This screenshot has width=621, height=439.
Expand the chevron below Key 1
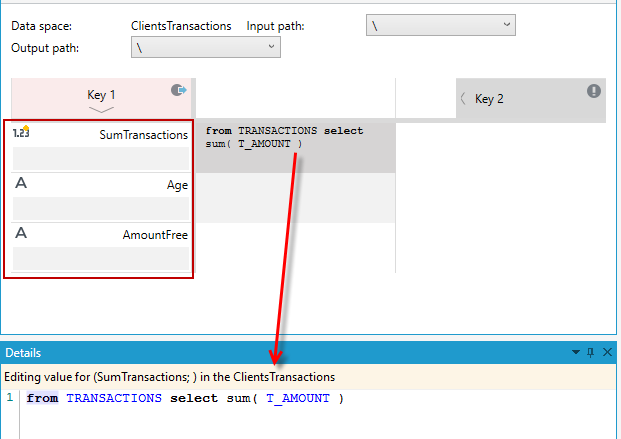(x=101, y=110)
